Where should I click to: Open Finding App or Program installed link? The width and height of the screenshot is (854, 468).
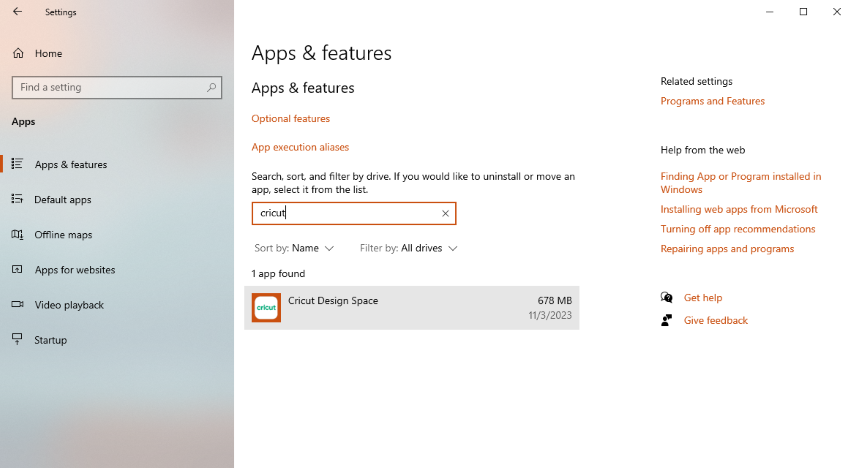click(x=741, y=183)
